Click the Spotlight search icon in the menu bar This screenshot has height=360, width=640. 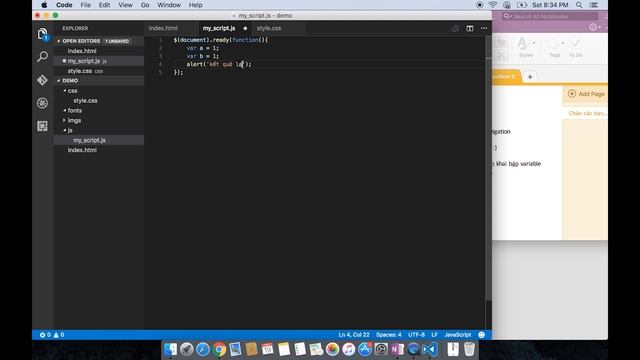point(579,5)
